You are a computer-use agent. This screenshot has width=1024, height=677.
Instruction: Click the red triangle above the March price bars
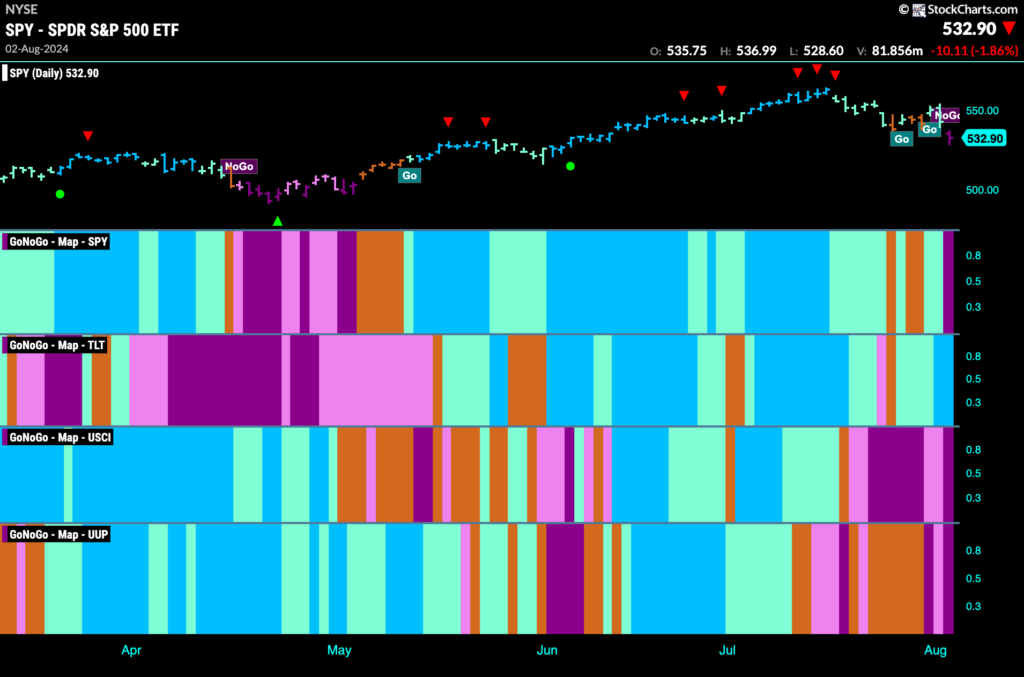pos(88,136)
